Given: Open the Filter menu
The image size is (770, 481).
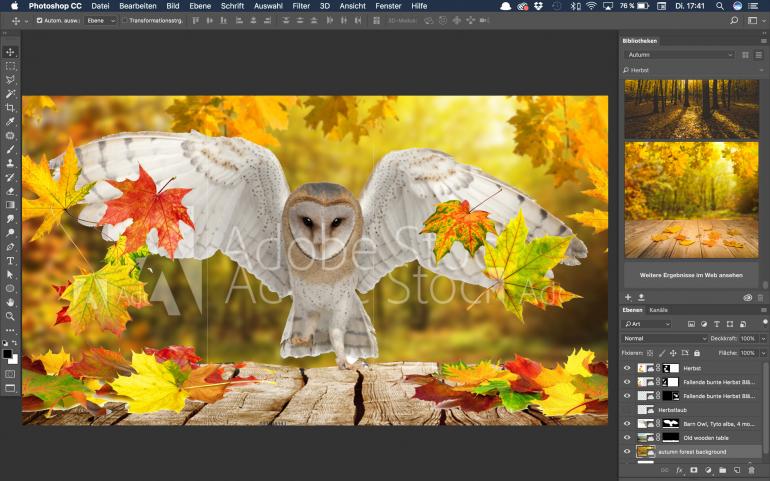Looking at the screenshot, I should [x=301, y=6].
